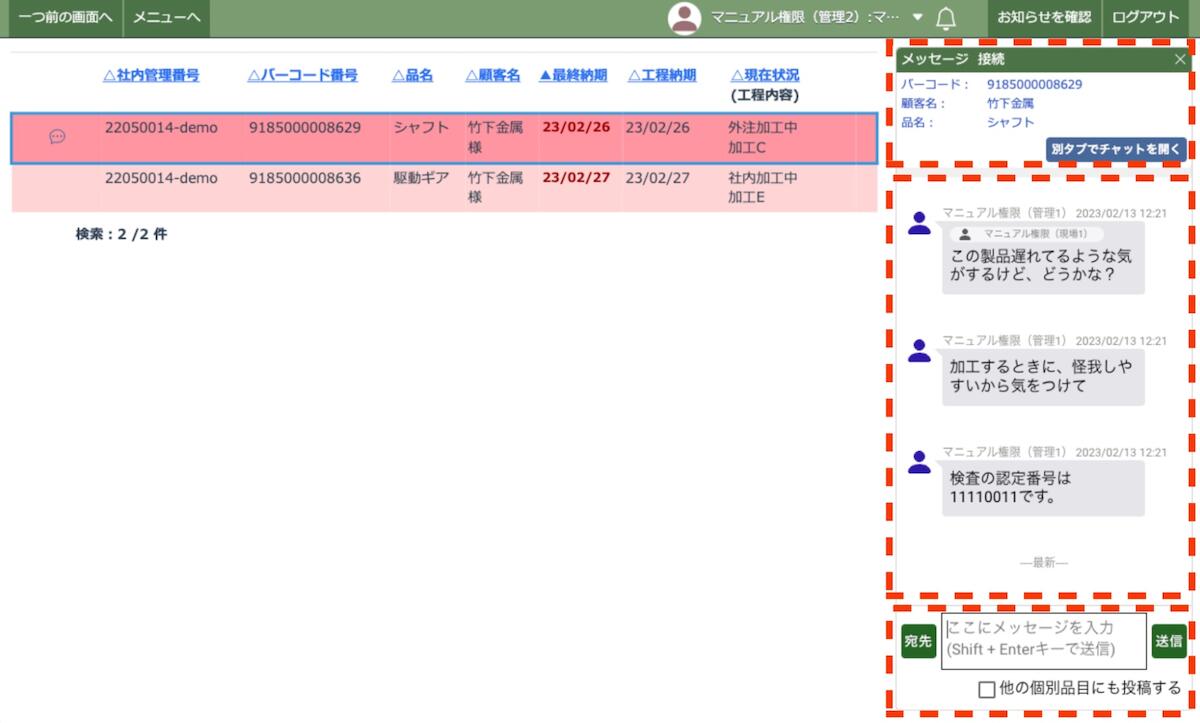Click the chat bubble icon in first row
This screenshot has height=723, width=1200.
pos(57,137)
